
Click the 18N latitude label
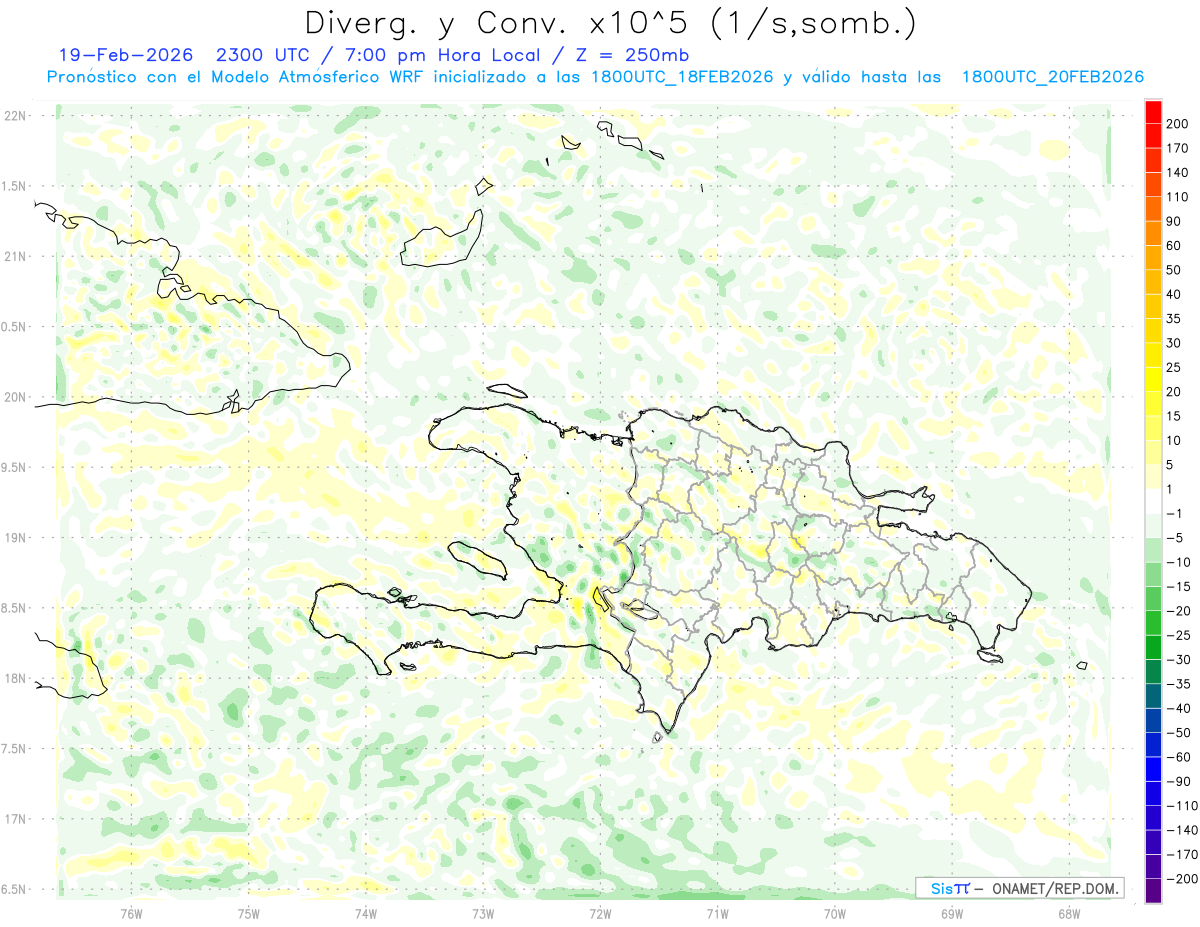15,679
